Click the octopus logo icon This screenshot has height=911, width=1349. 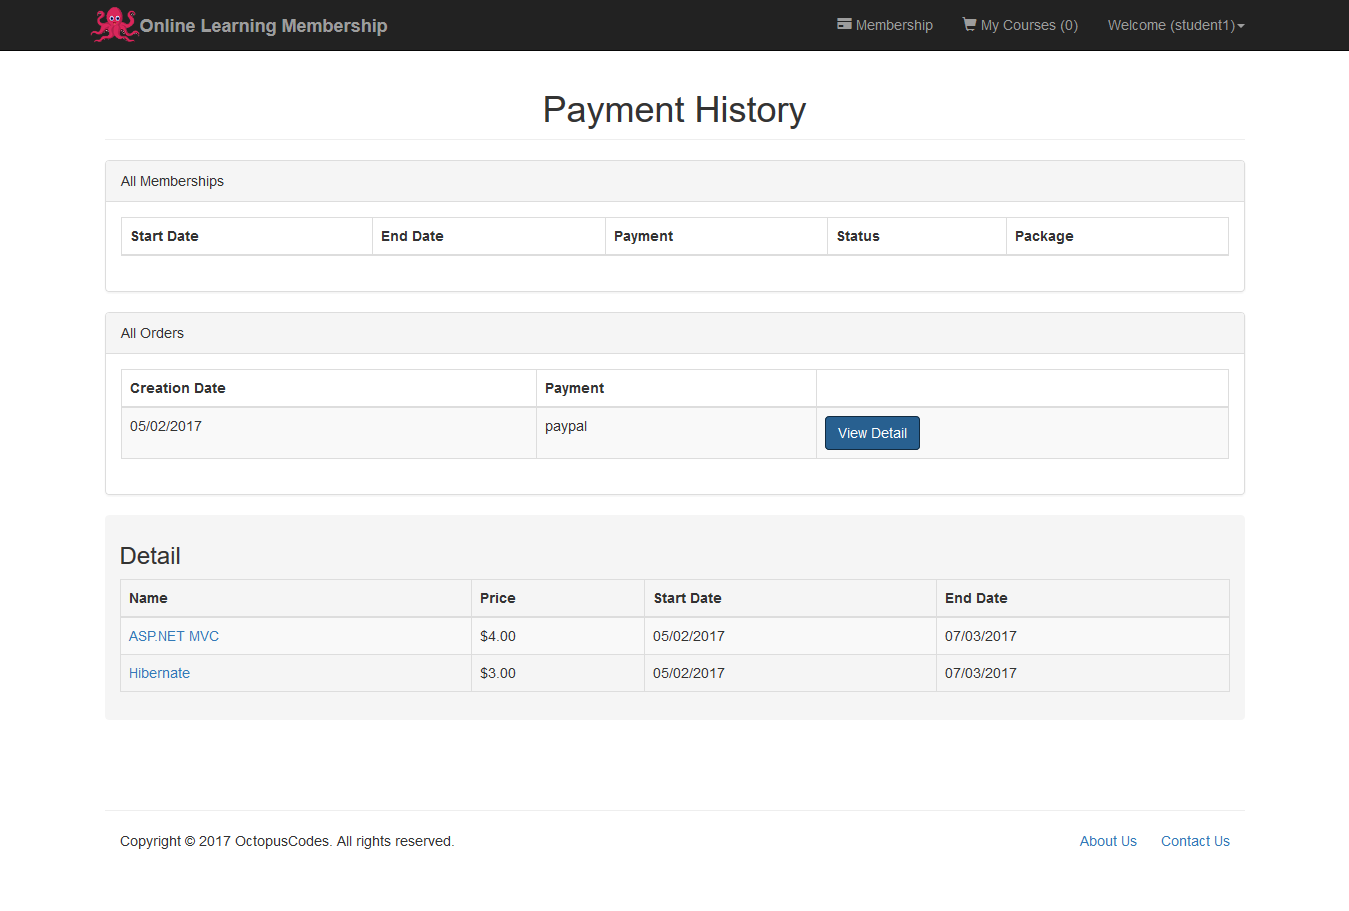[113, 25]
